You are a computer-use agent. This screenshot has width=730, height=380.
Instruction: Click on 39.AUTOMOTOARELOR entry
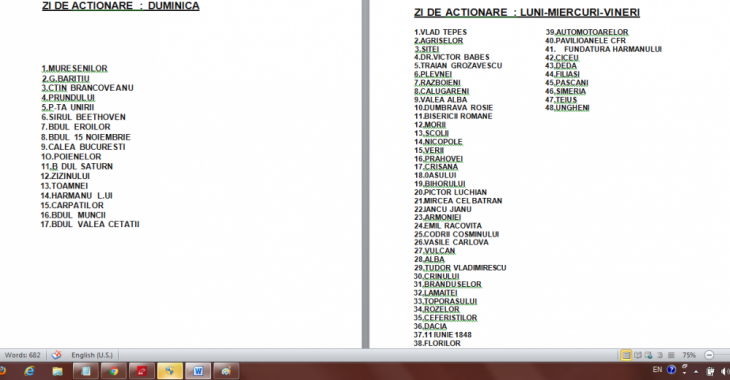coord(587,32)
